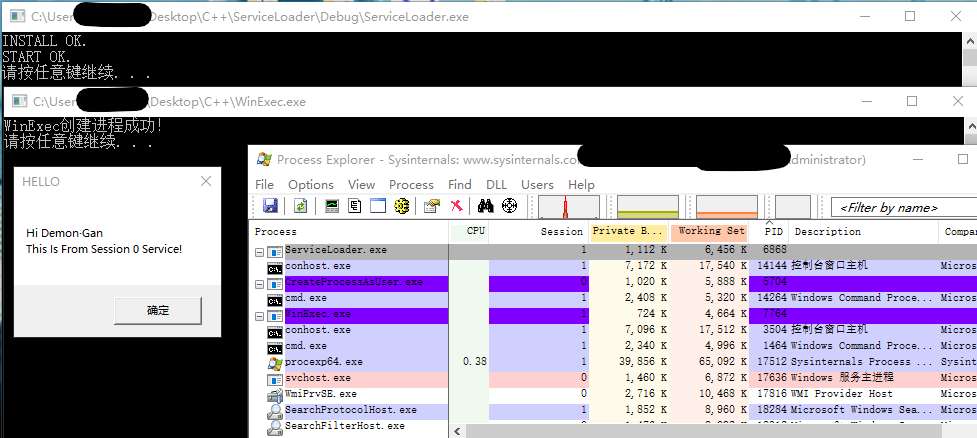This screenshot has width=977, height=438.
Task: Open the DLL menu
Action: [x=496, y=184]
